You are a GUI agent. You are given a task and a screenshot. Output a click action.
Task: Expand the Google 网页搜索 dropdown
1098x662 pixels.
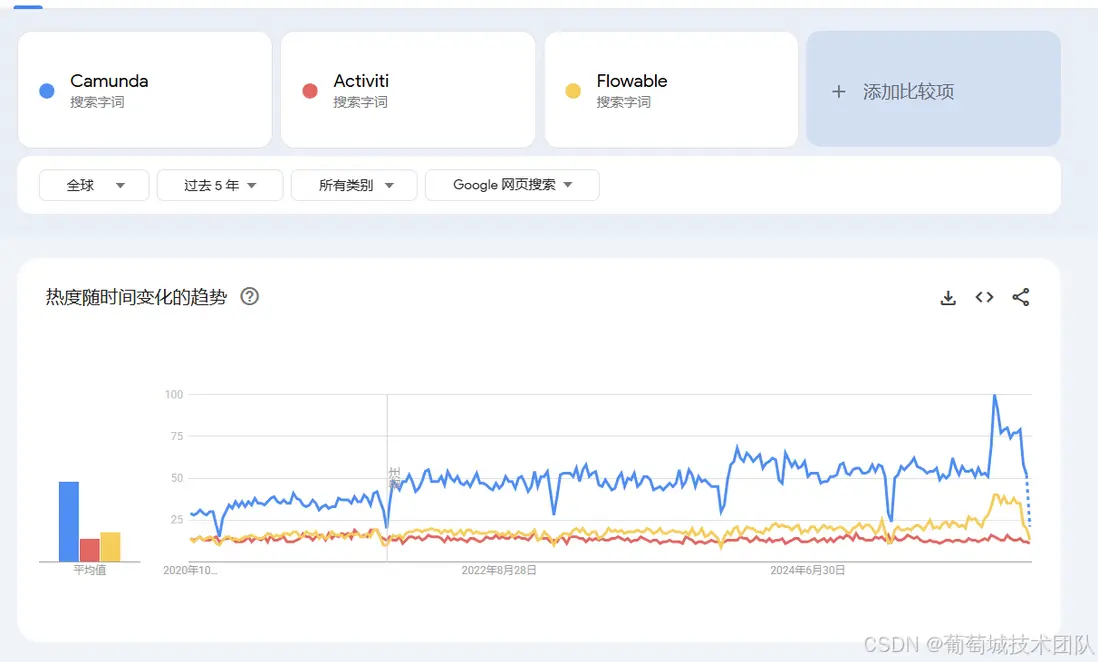click(512, 185)
